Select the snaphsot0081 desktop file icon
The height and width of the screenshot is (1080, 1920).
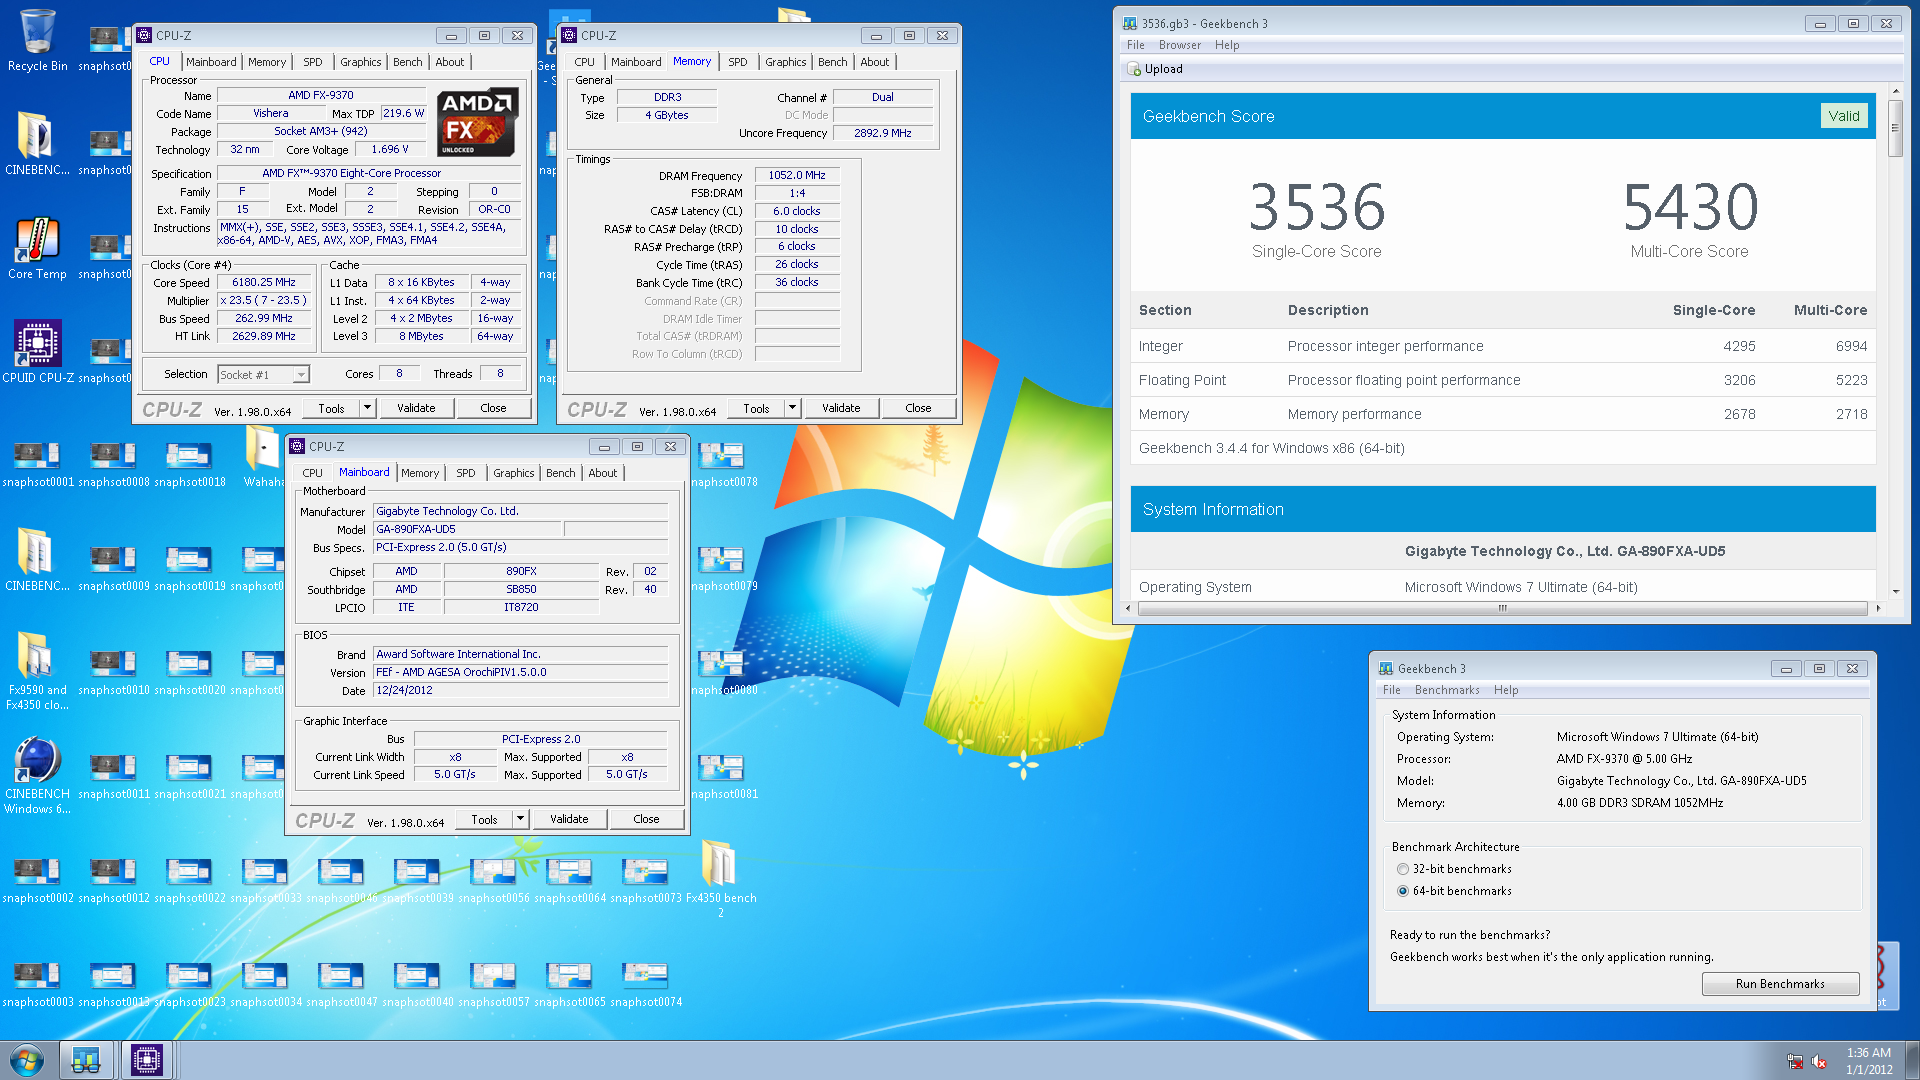coord(724,776)
